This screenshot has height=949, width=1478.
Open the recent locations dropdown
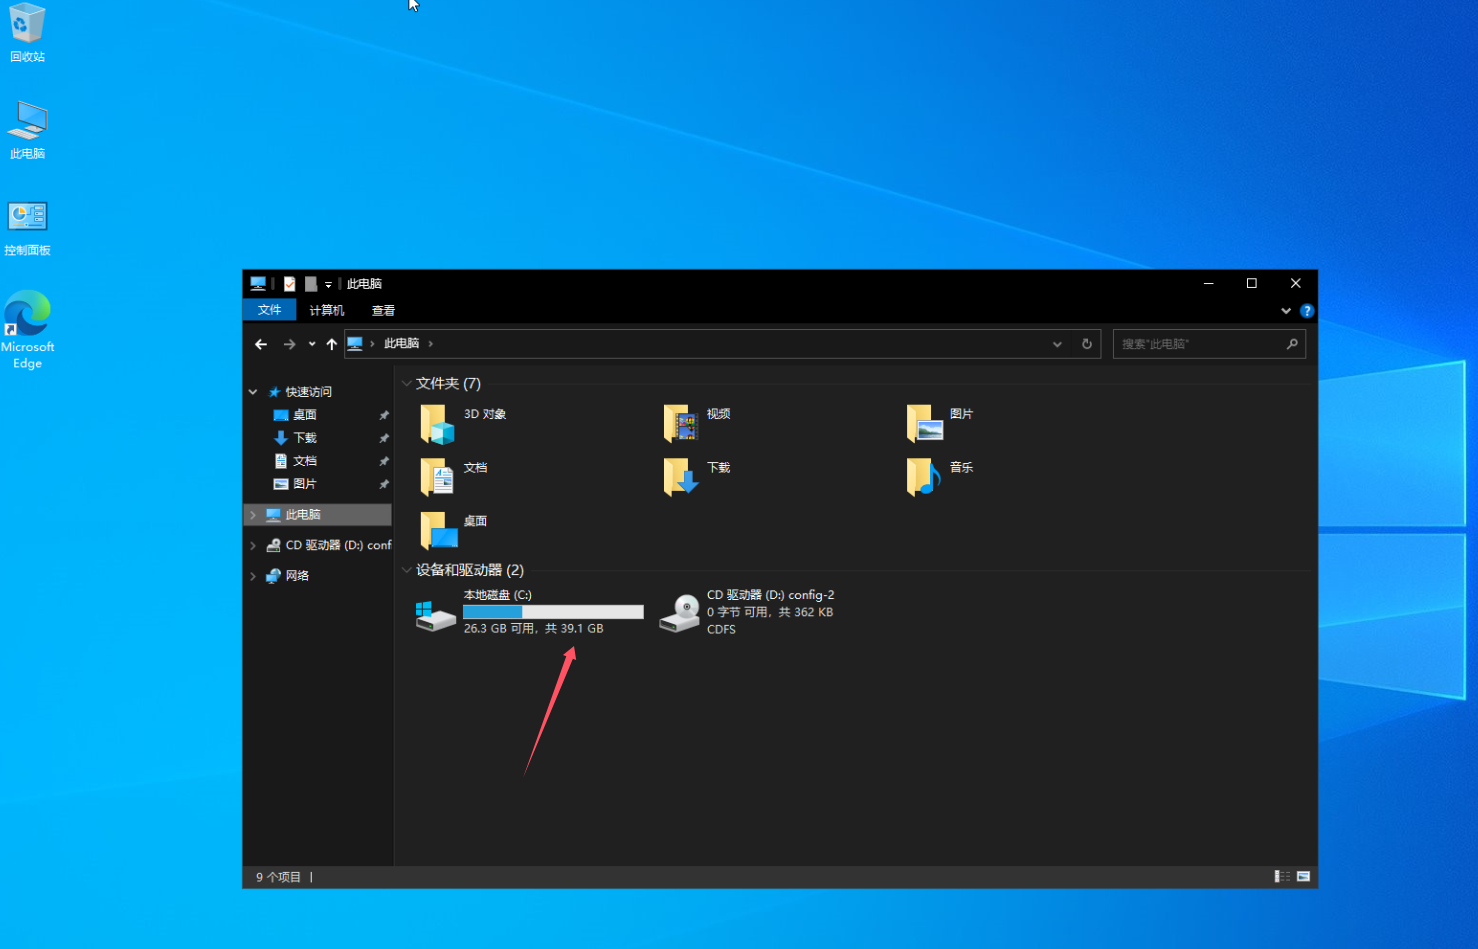click(x=312, y=344)
